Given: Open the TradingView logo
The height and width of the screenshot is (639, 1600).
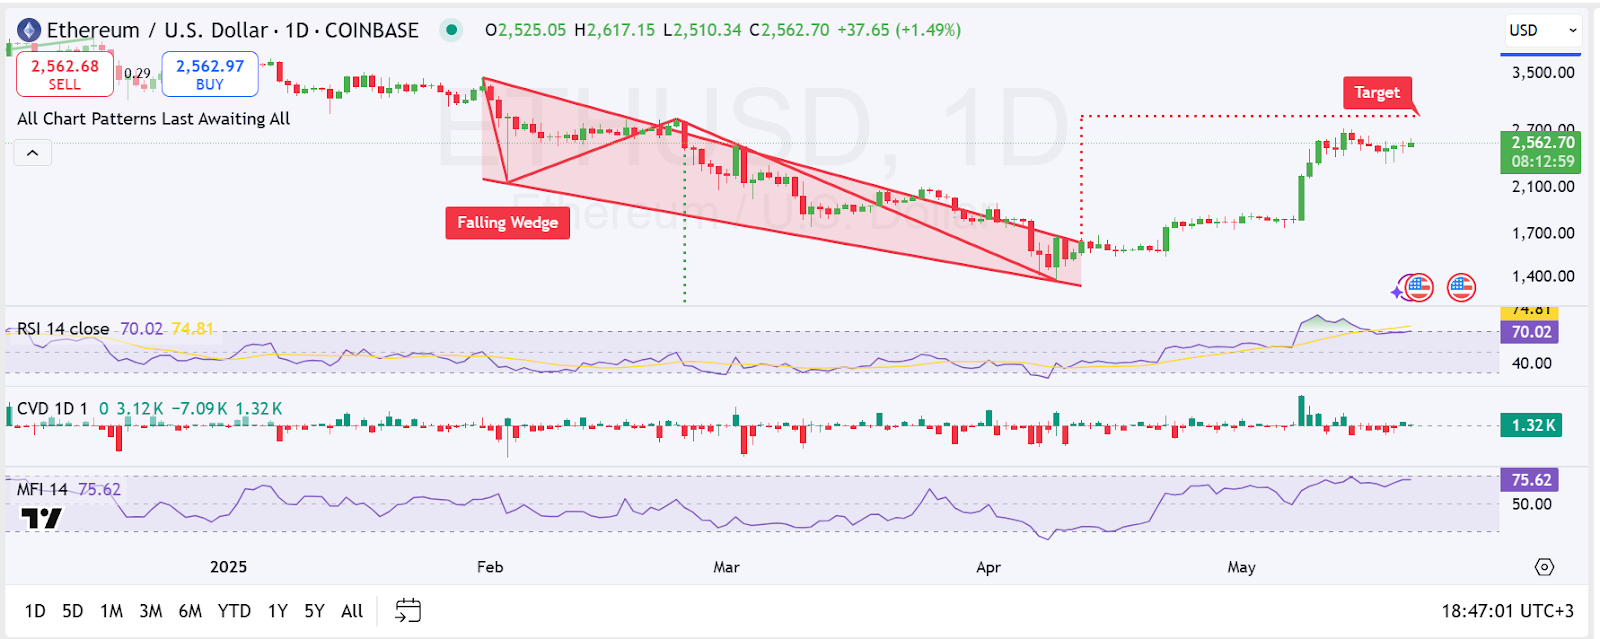Looking at the screenshot, I should (41, 518).
